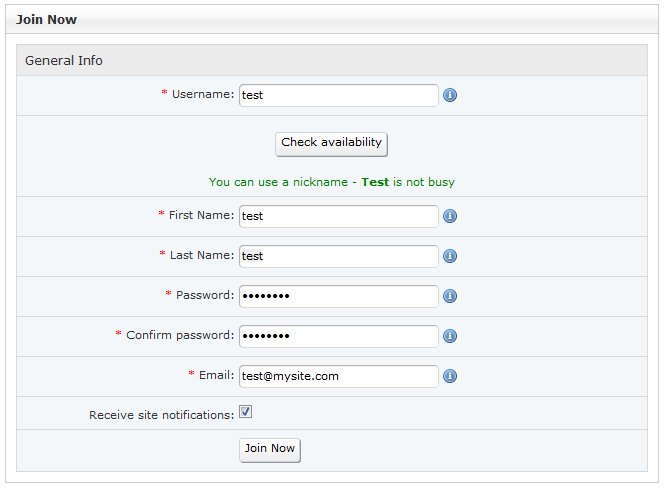Viewport: 664px width, 491px height.
Task: Click the Email field info icon
Action: click(x=450, y=376)
